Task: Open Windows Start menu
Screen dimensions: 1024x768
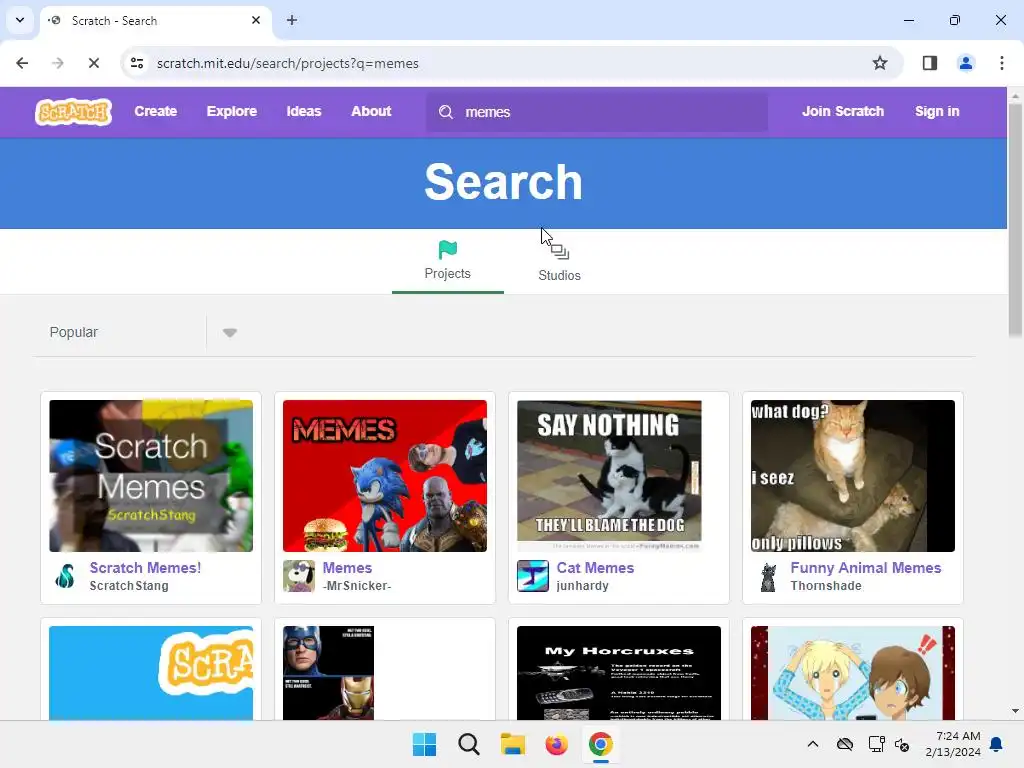Action: click(424, 744)
